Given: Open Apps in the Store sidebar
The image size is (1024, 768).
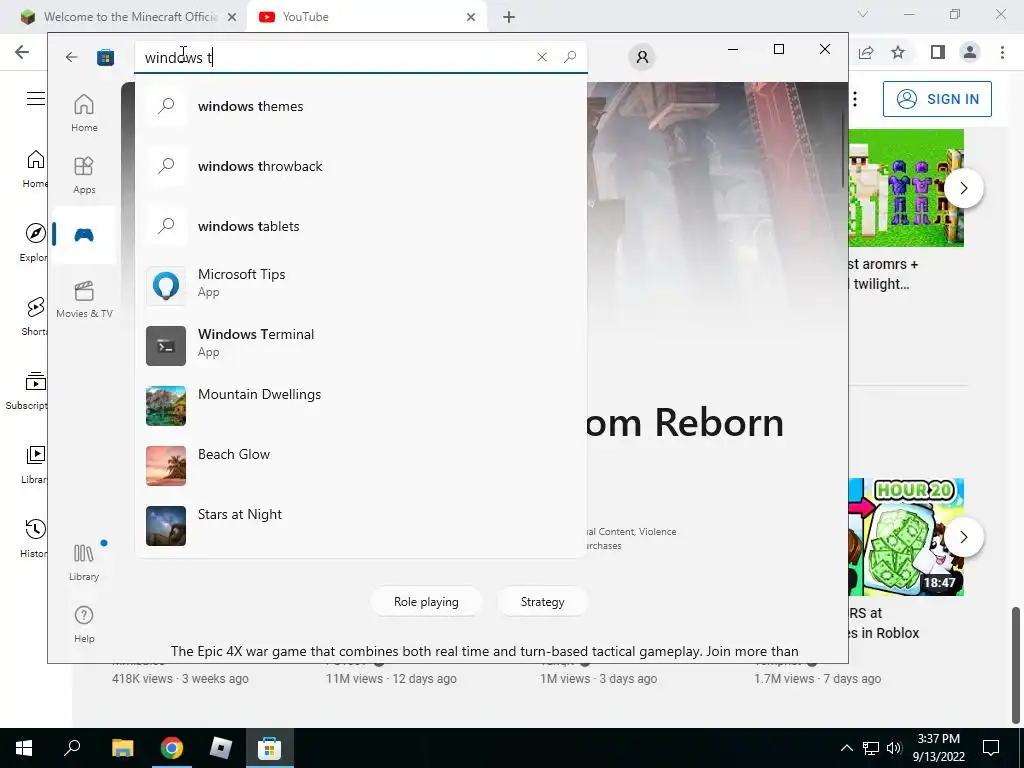Looking at the screenshot, I should 84,175.
